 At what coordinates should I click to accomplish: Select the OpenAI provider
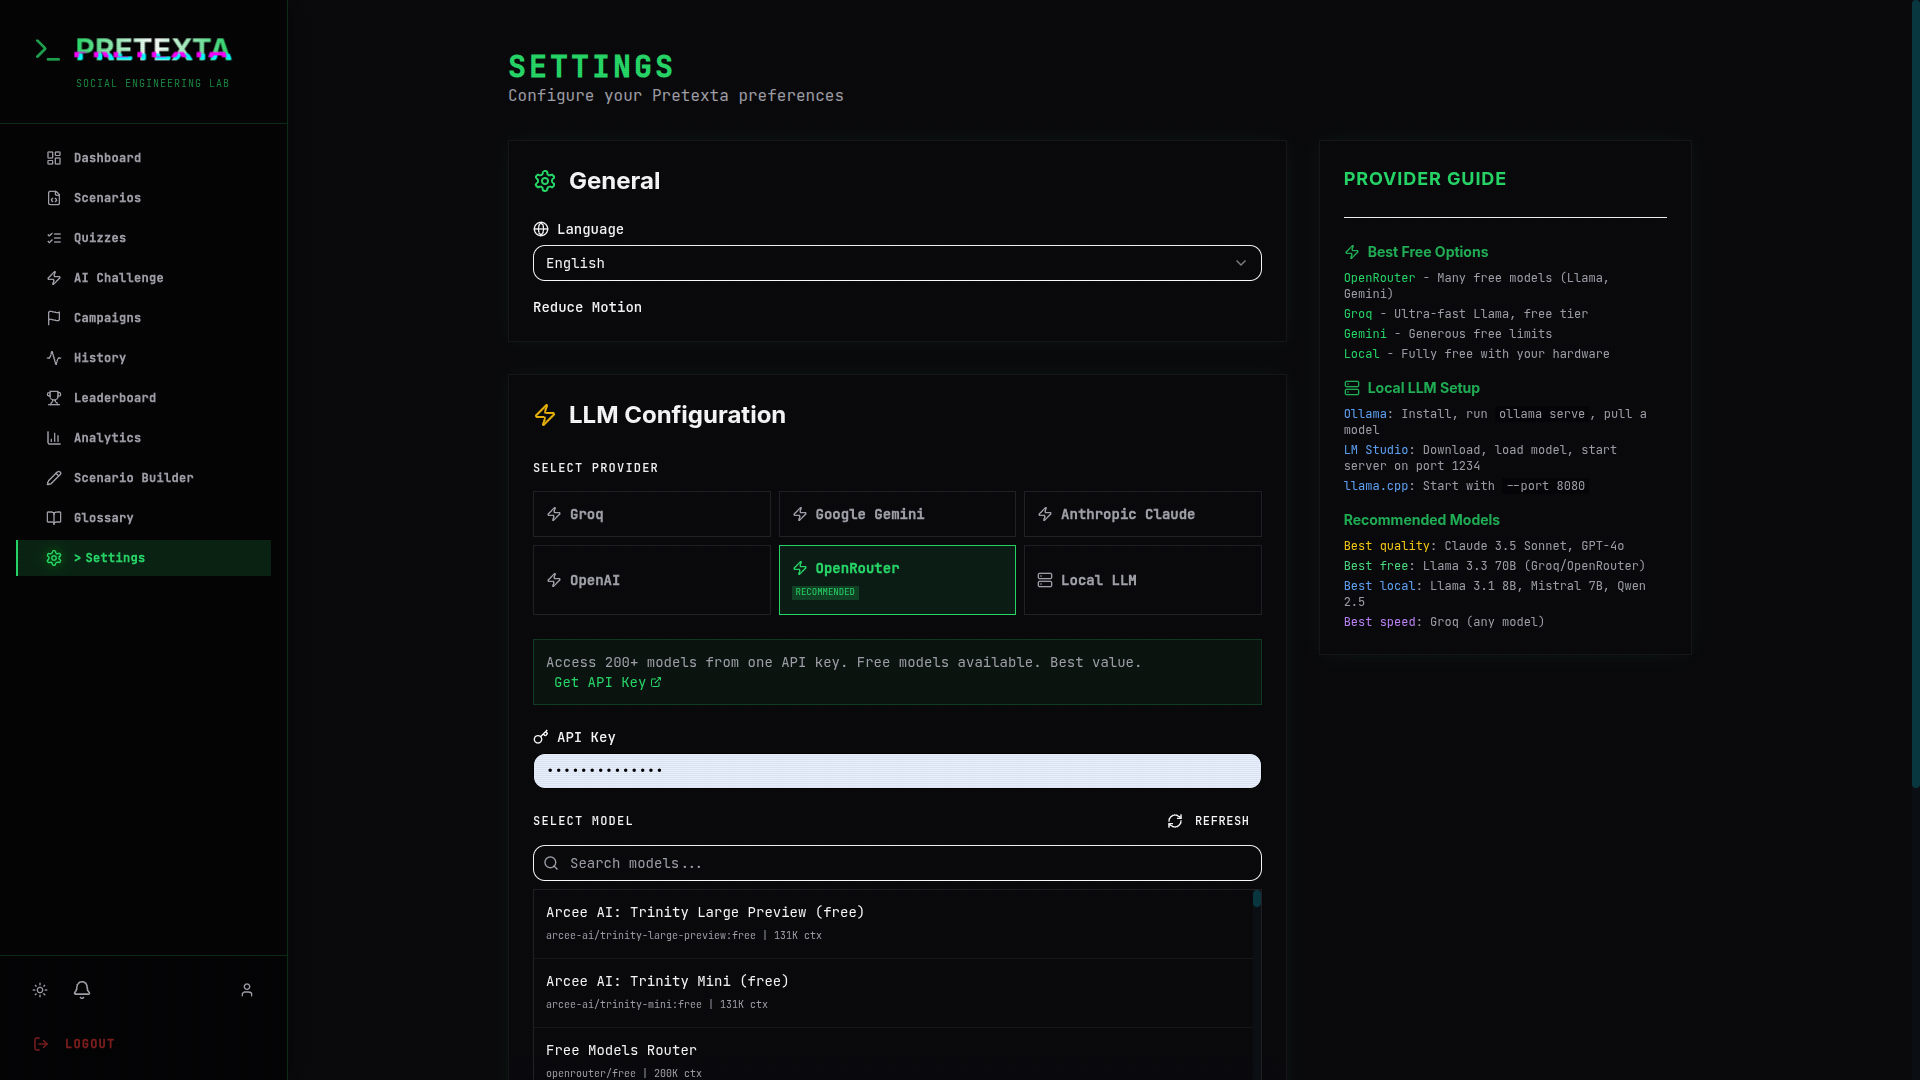(x=652, y=580)
